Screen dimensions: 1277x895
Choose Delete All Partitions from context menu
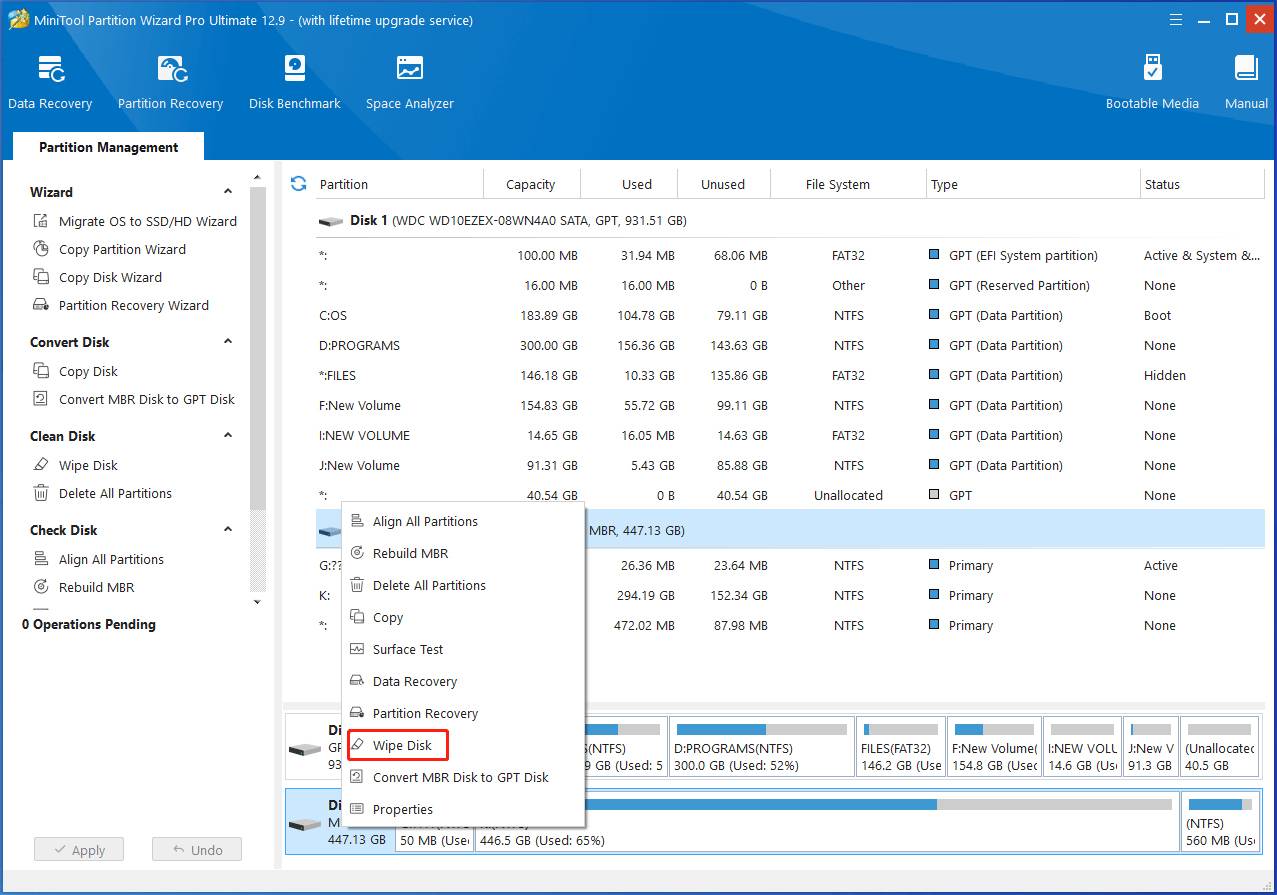463,585
